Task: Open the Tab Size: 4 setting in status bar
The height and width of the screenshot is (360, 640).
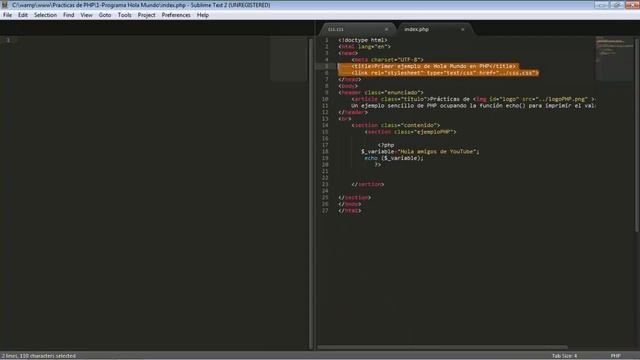Action: pos(564,356)
